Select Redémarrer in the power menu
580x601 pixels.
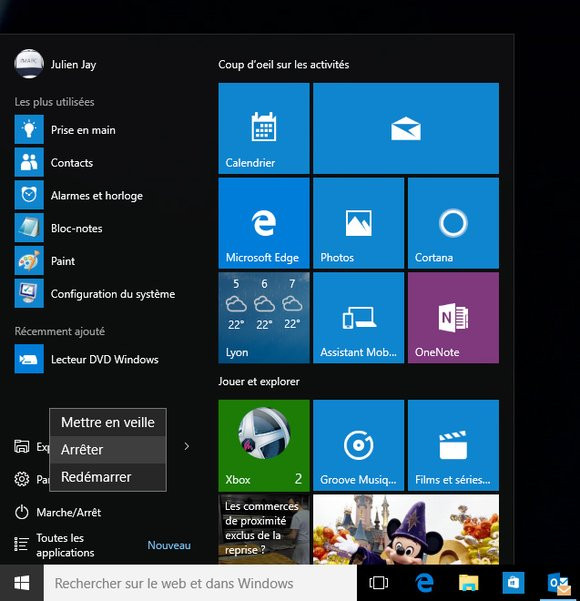pyautogui.click(x=108, y=477)
